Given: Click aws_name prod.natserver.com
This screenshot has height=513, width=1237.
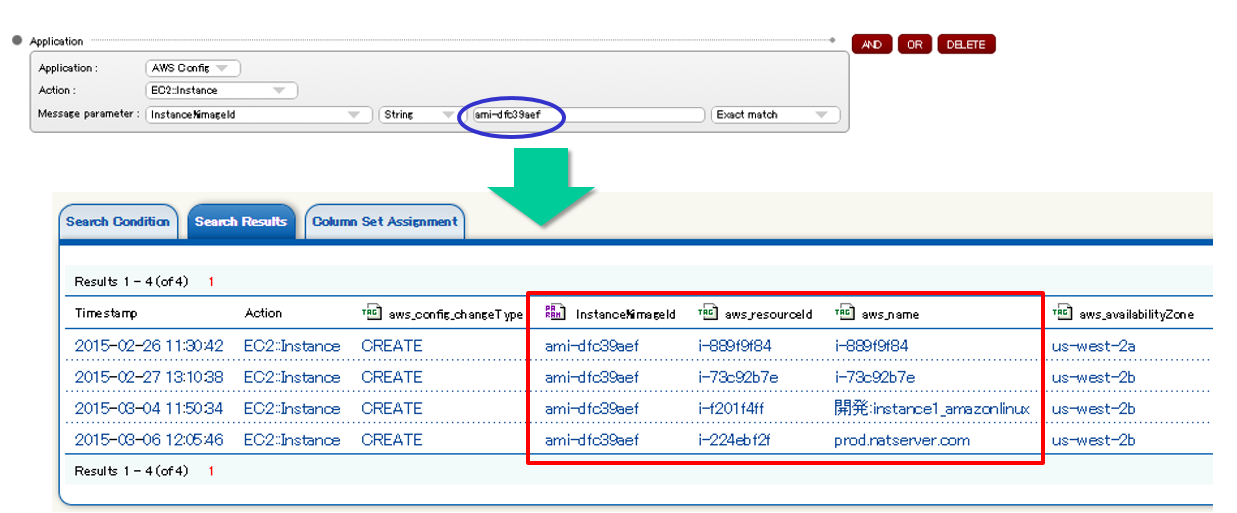Looking at the screenshot, I should point(902,439).
